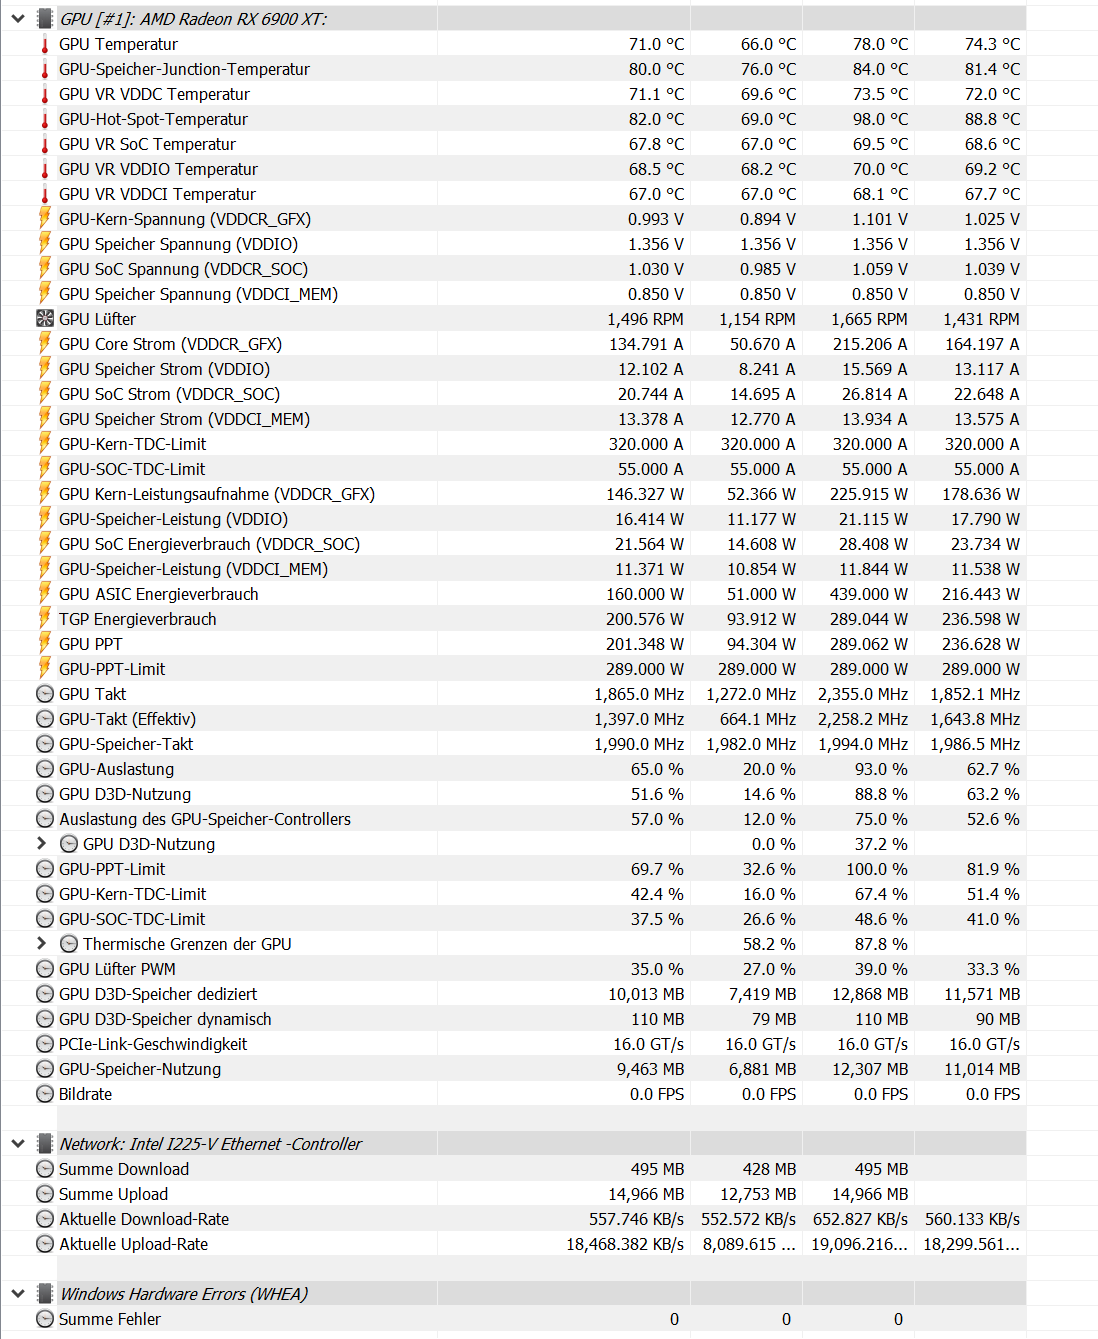Click the 18,468.382 KB/s upload rate value
The height and width of the screenshot is (1339, 1098).
(625, 1244)
